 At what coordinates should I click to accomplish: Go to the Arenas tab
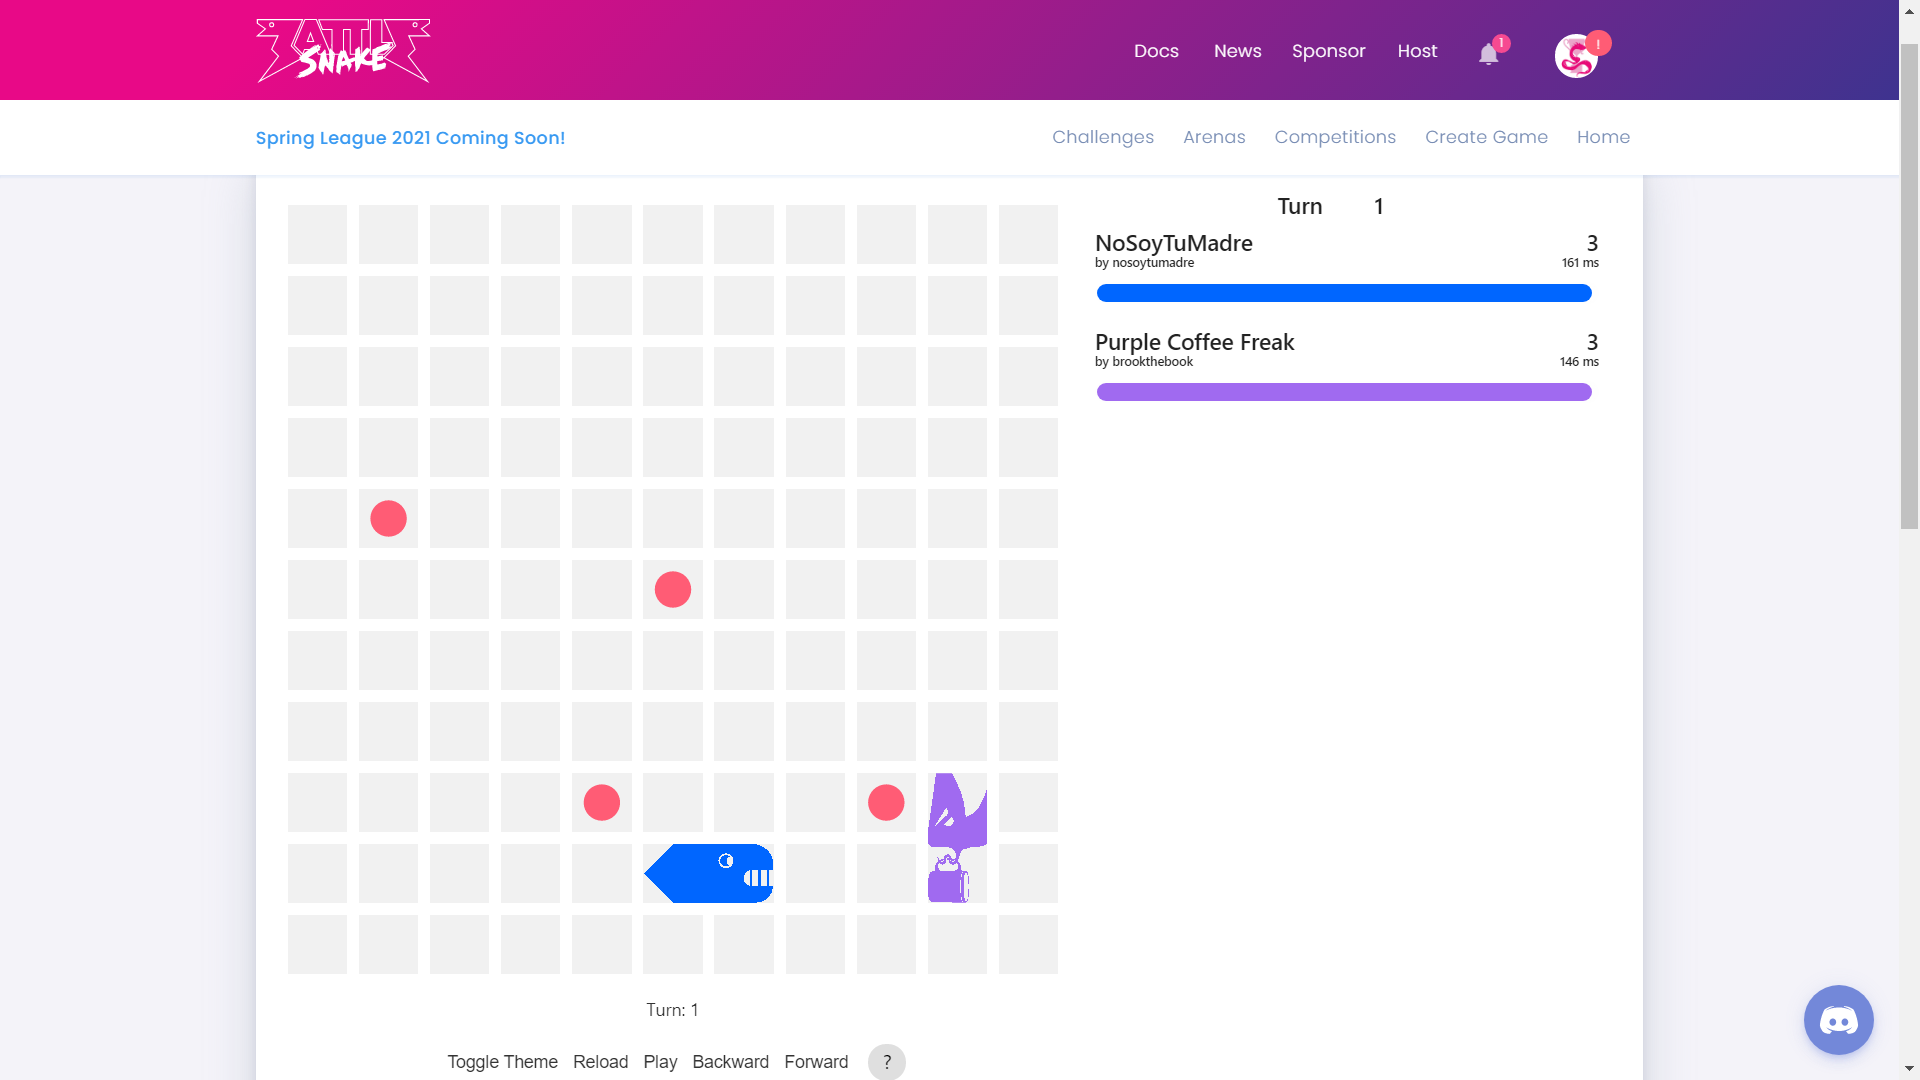pyautogui.click(x=1214, y=137)
